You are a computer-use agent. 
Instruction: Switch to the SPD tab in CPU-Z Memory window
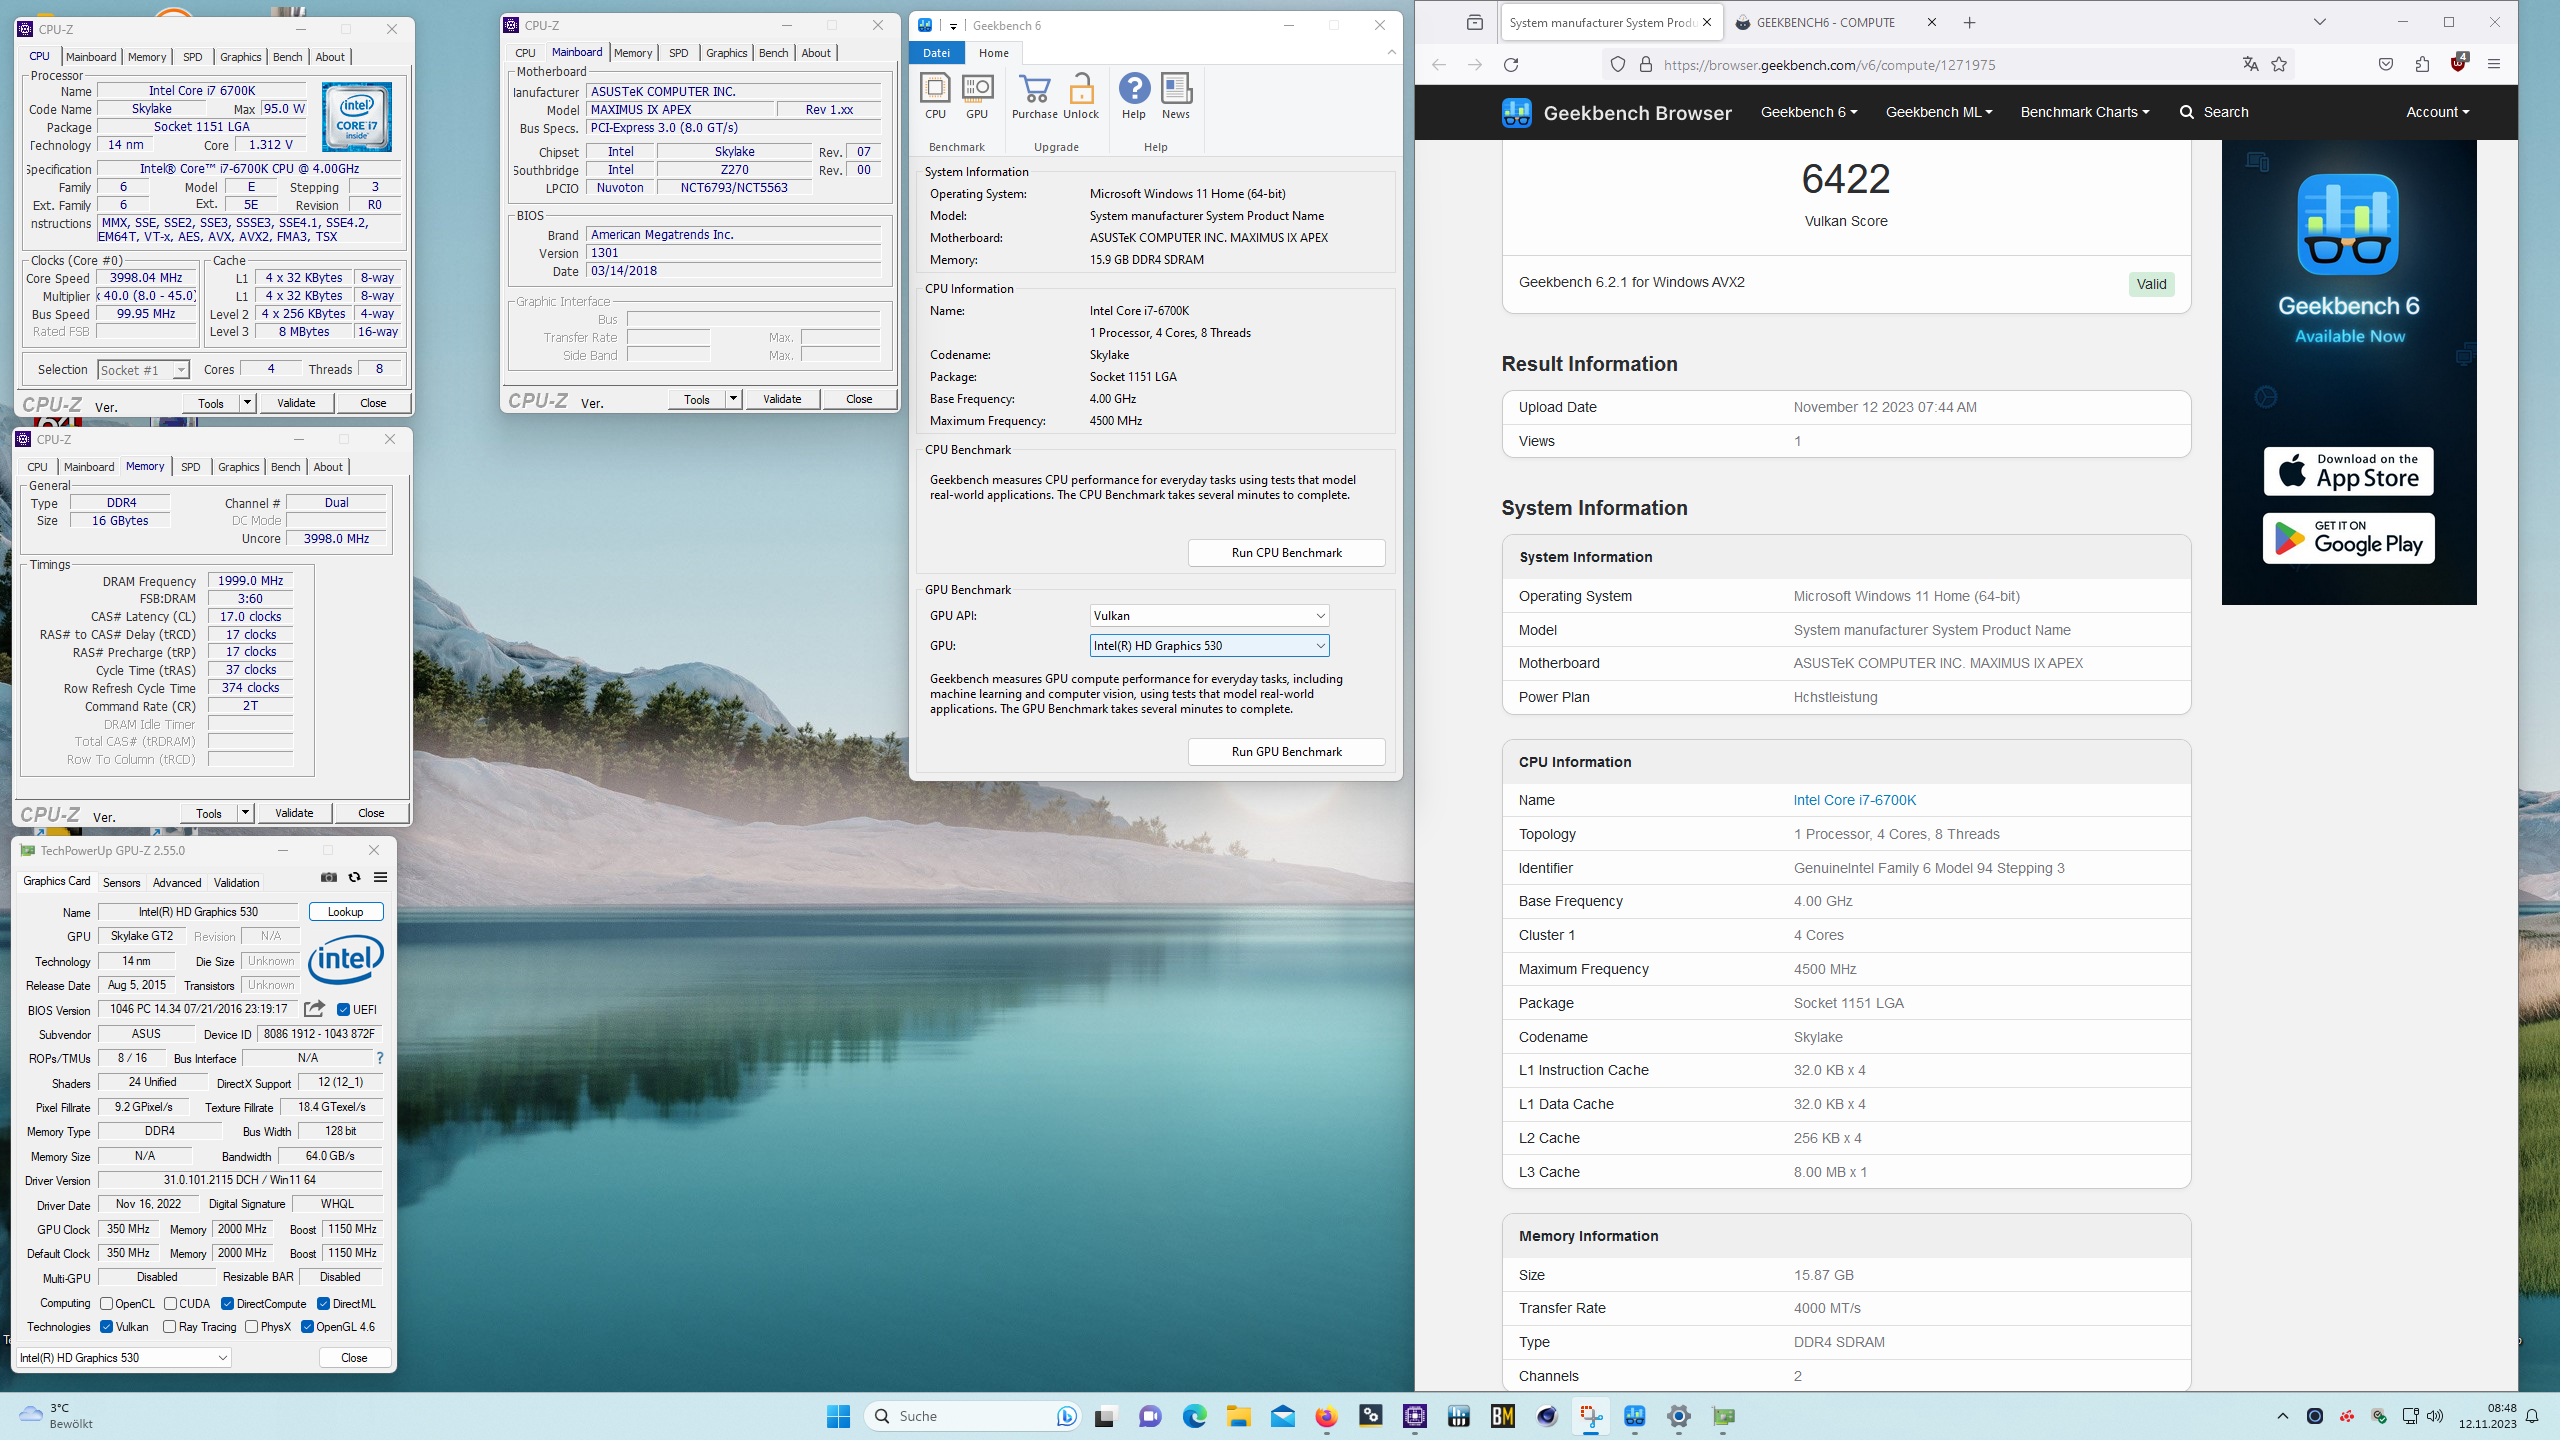pyautogui.click(x=190, y=467)
